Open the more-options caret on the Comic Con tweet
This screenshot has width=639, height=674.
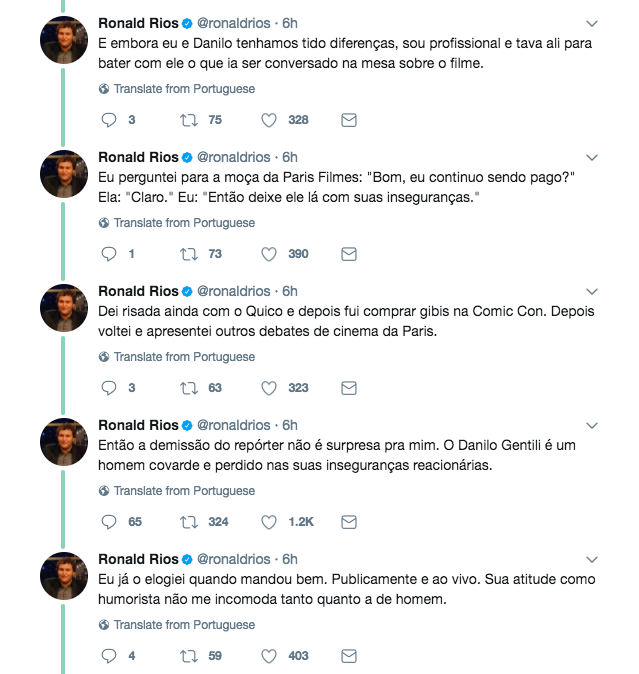pos(591,291)
